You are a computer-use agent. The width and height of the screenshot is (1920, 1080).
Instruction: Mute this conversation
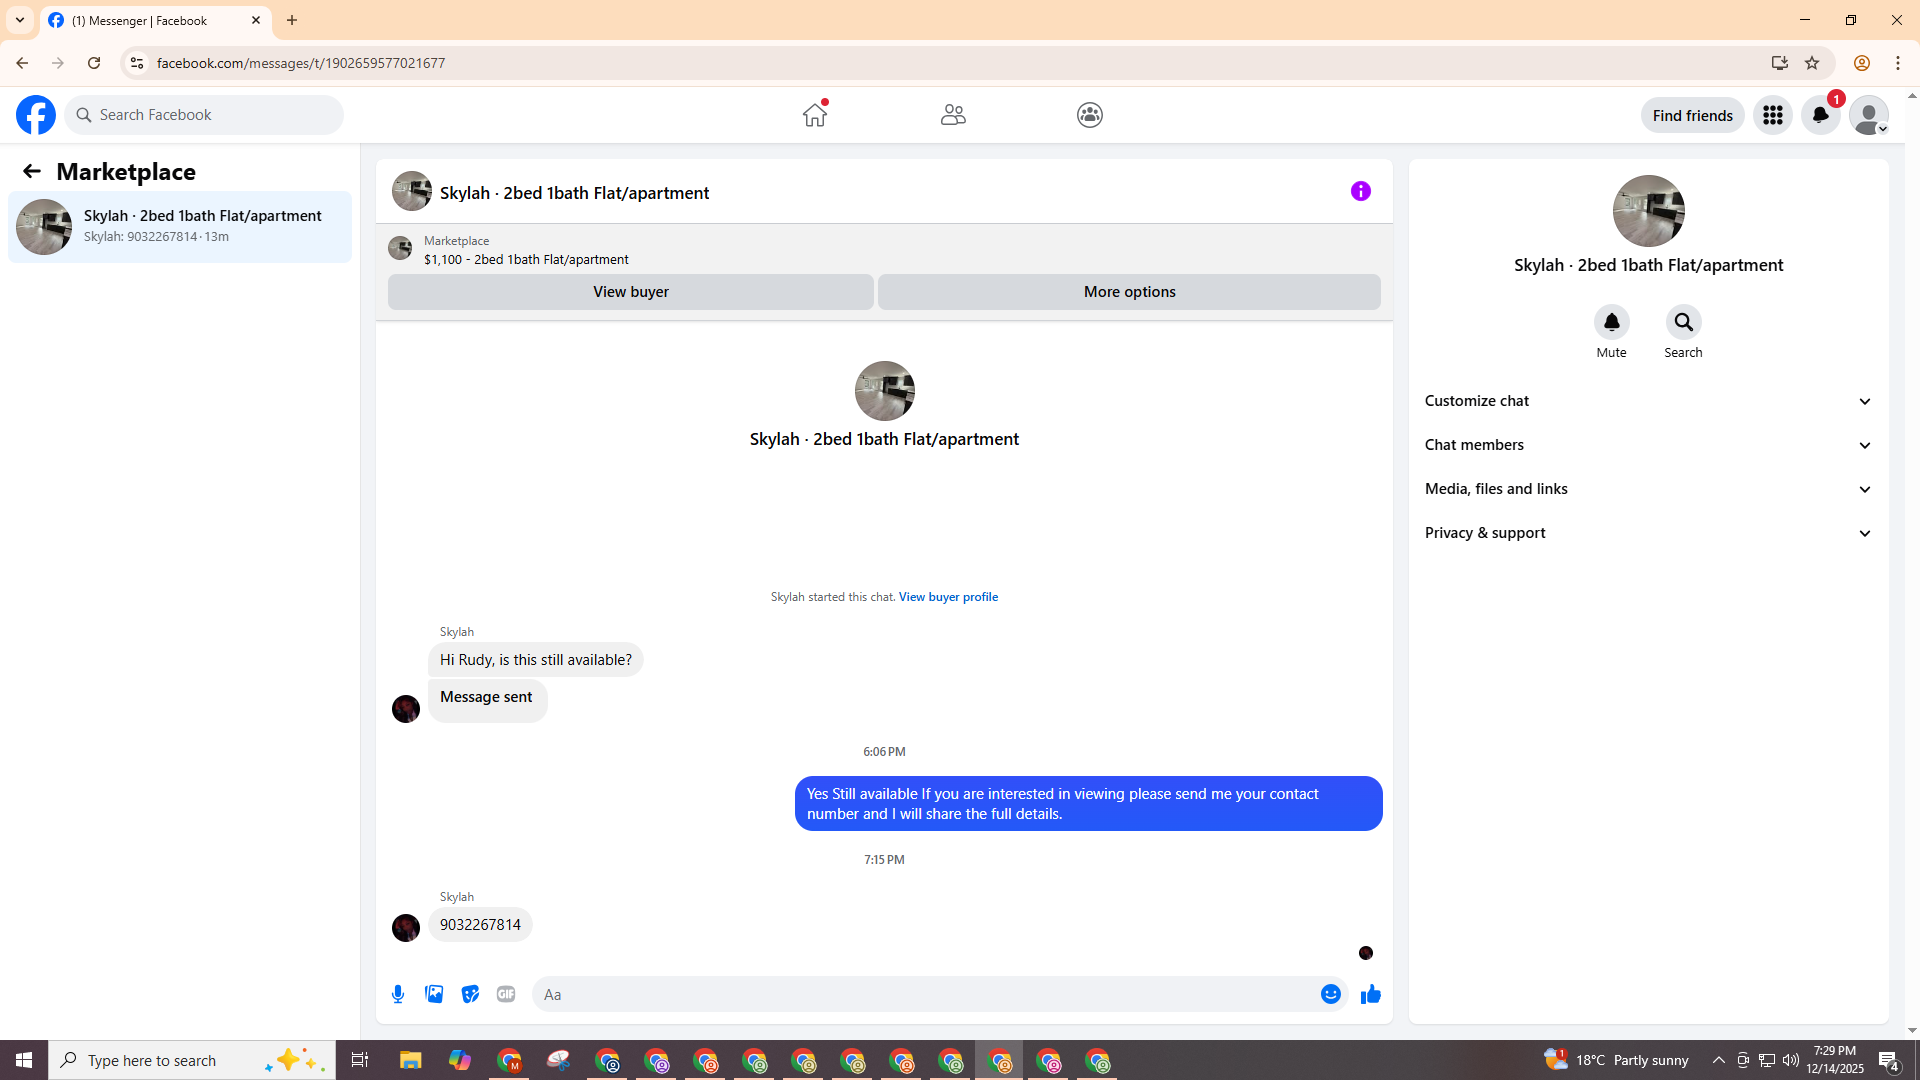(x=1611, y=322)
